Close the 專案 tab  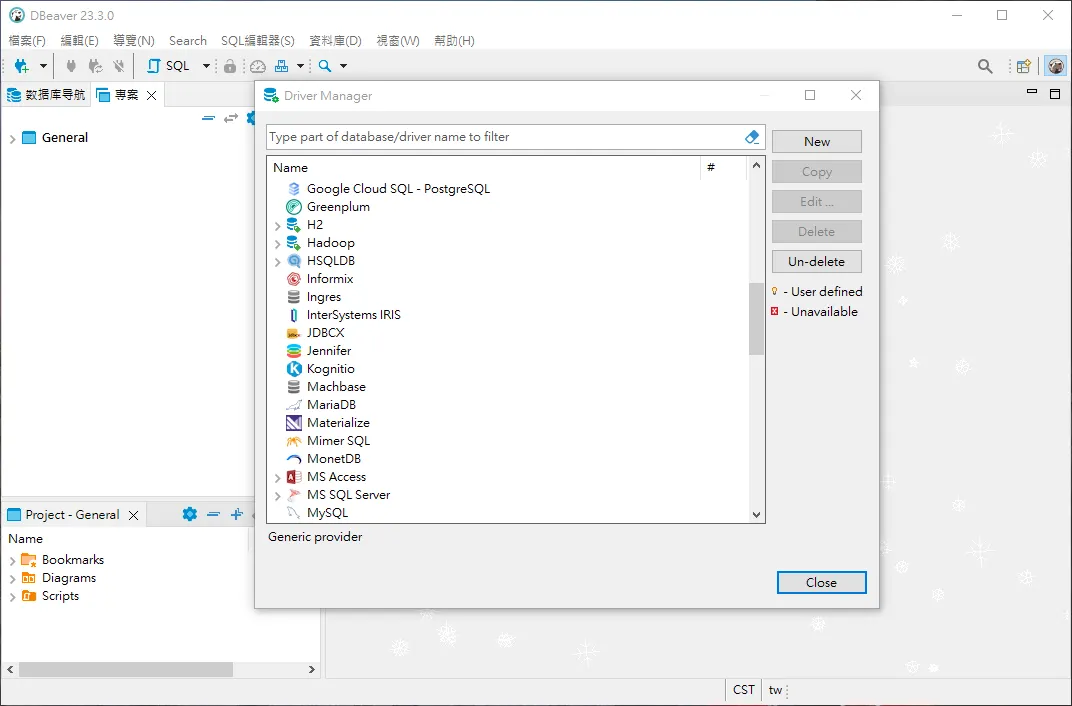pyautogui.click(x=152, y=96)
